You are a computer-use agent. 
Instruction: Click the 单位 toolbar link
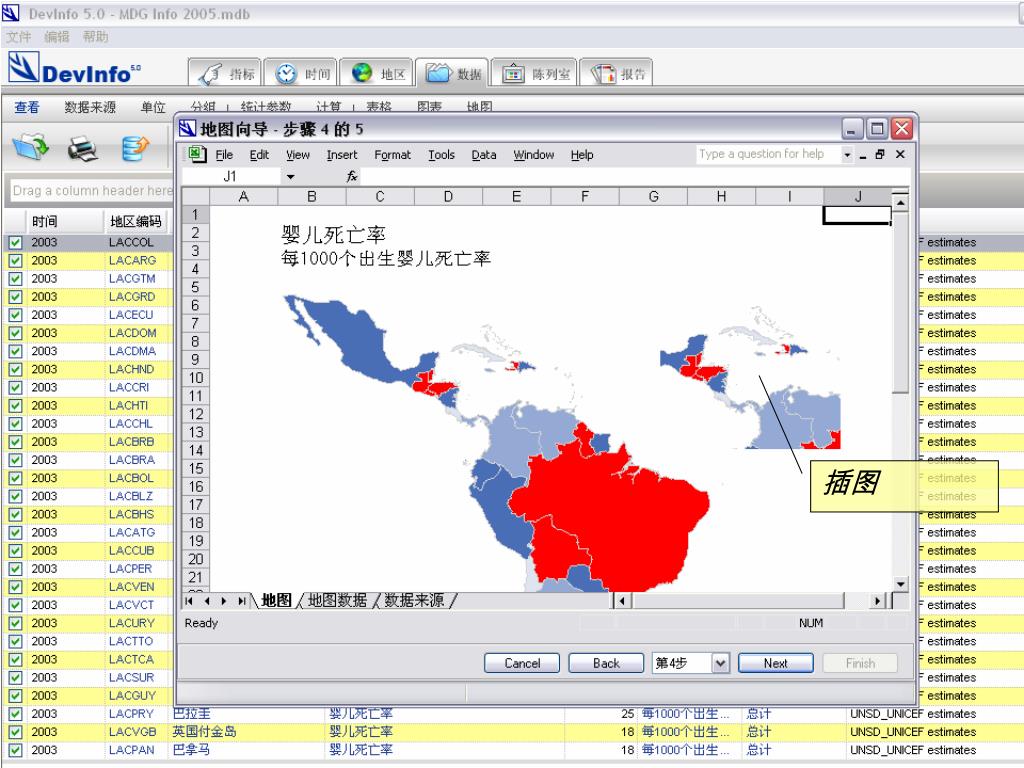[x=153, y=107]
